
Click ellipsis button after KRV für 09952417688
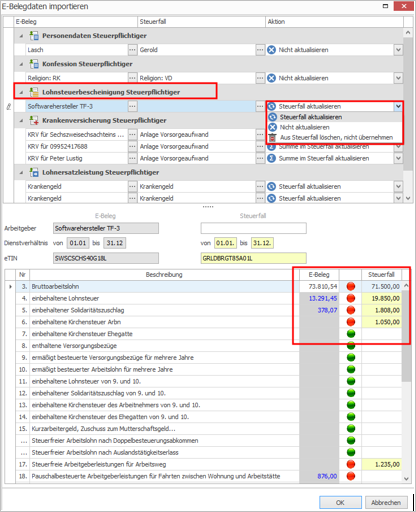(132, 146)
